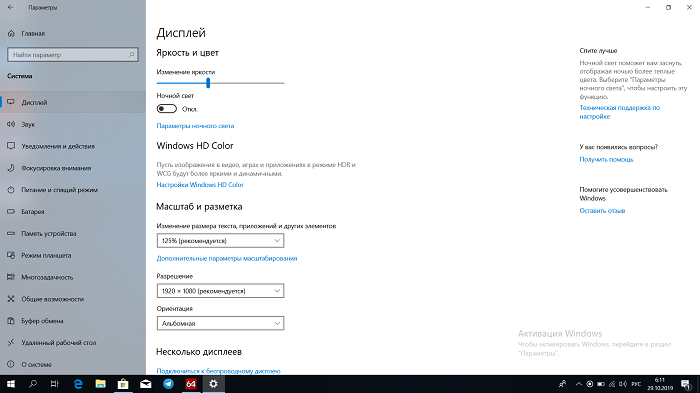Select the О системе info icon
The height and width of the screenshot is (393, 700).
11,364
